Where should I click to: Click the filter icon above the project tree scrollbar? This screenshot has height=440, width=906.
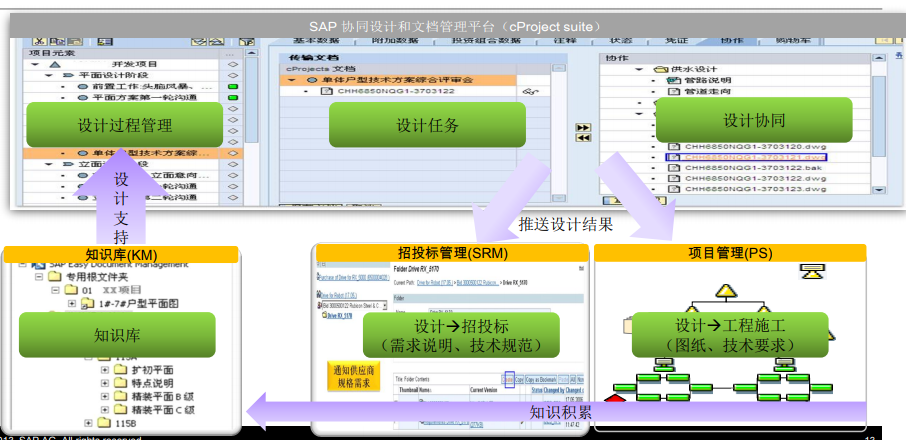pos(247,42)
